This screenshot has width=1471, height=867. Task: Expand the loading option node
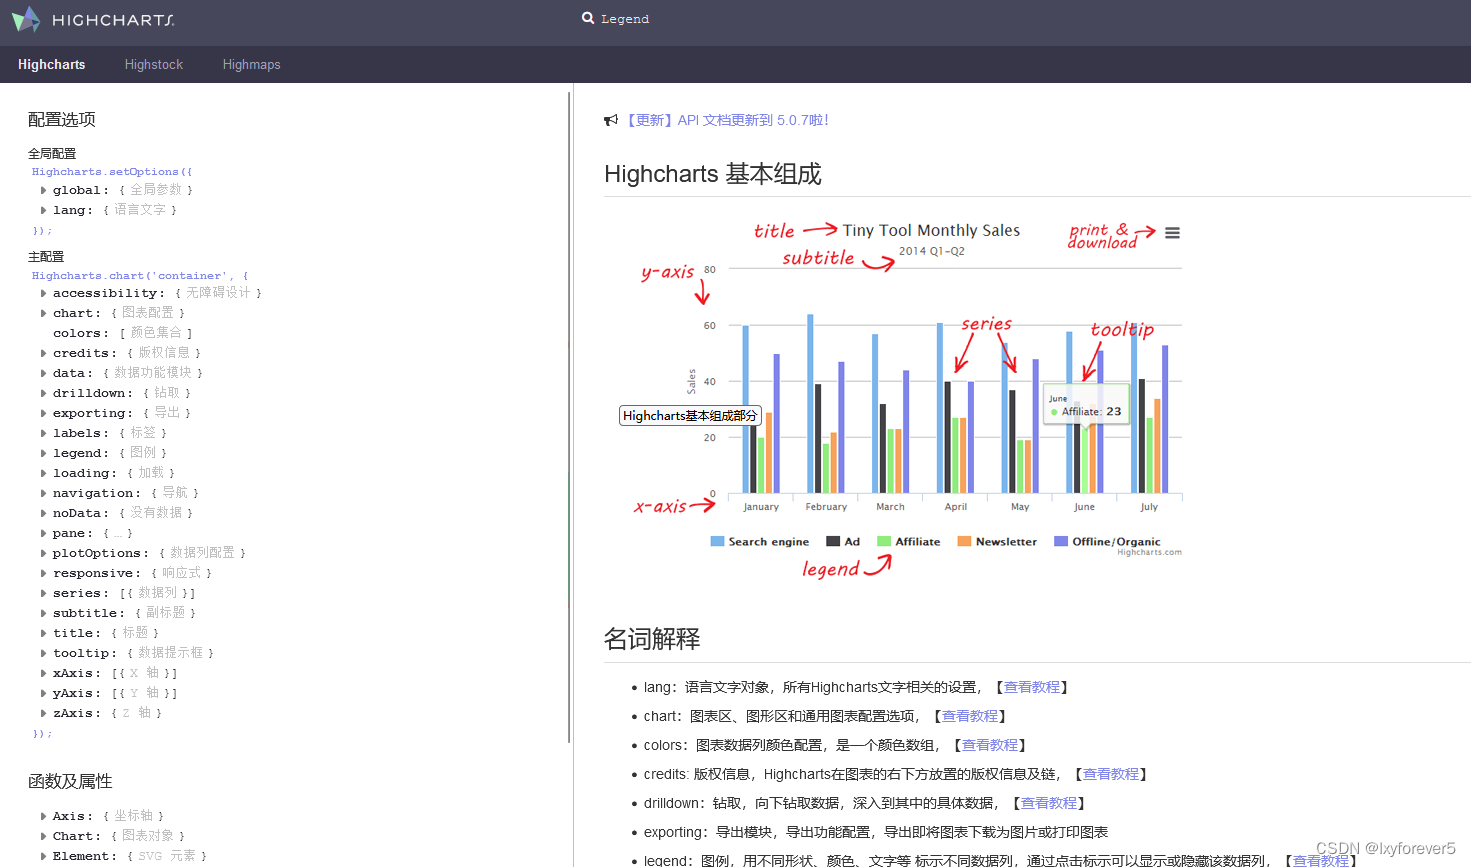43,473
